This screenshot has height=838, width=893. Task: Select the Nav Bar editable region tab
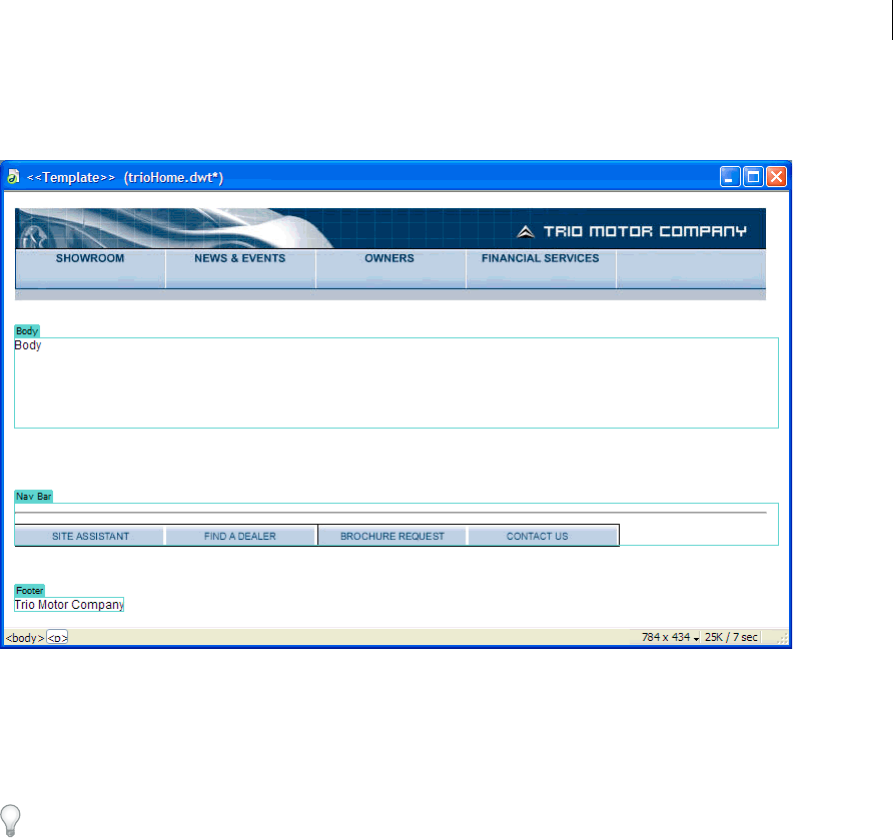pyautogui.click(x=34, y=496)
